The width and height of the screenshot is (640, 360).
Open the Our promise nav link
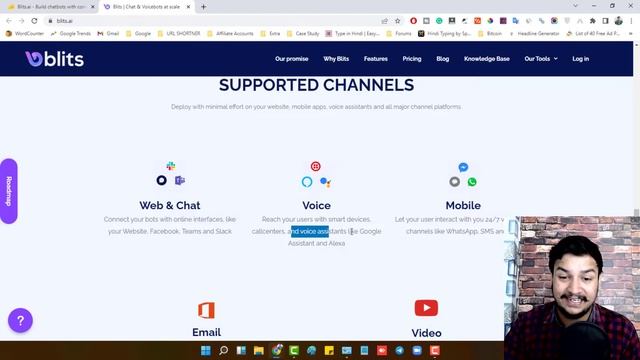point(291,59)
